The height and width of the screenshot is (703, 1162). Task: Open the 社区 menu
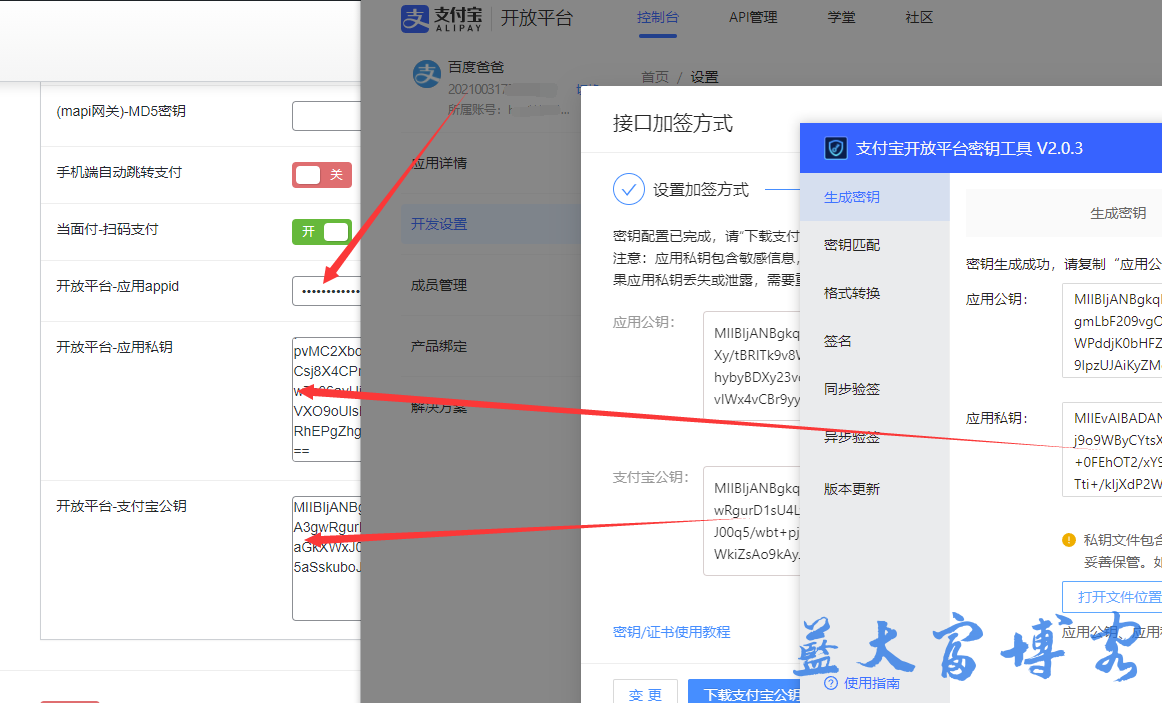pyautogui.click(x=919, y=17)
